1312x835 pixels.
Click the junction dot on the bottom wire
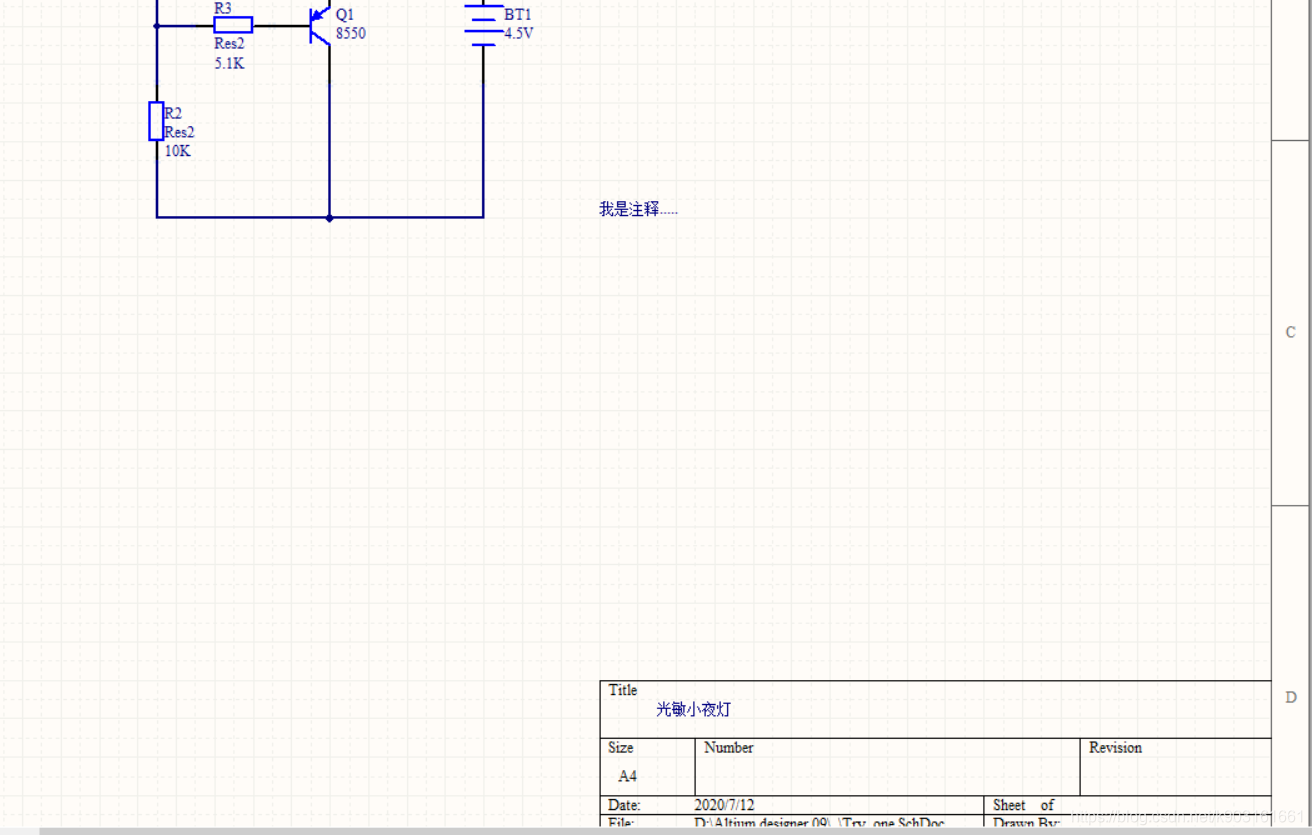pos(329,217)
